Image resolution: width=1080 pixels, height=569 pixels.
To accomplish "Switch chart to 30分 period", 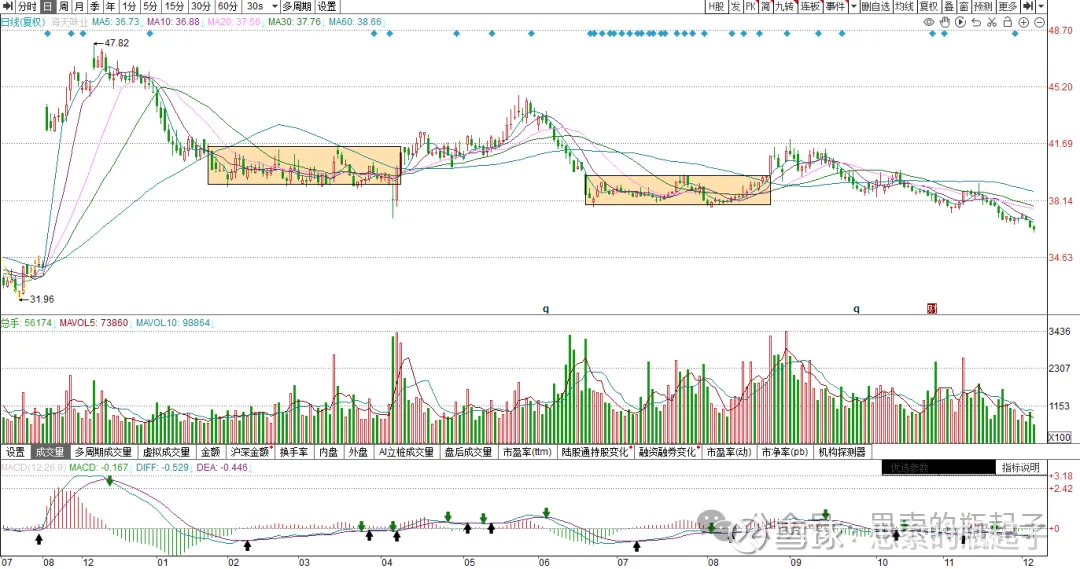I will [x=200, y=6].
